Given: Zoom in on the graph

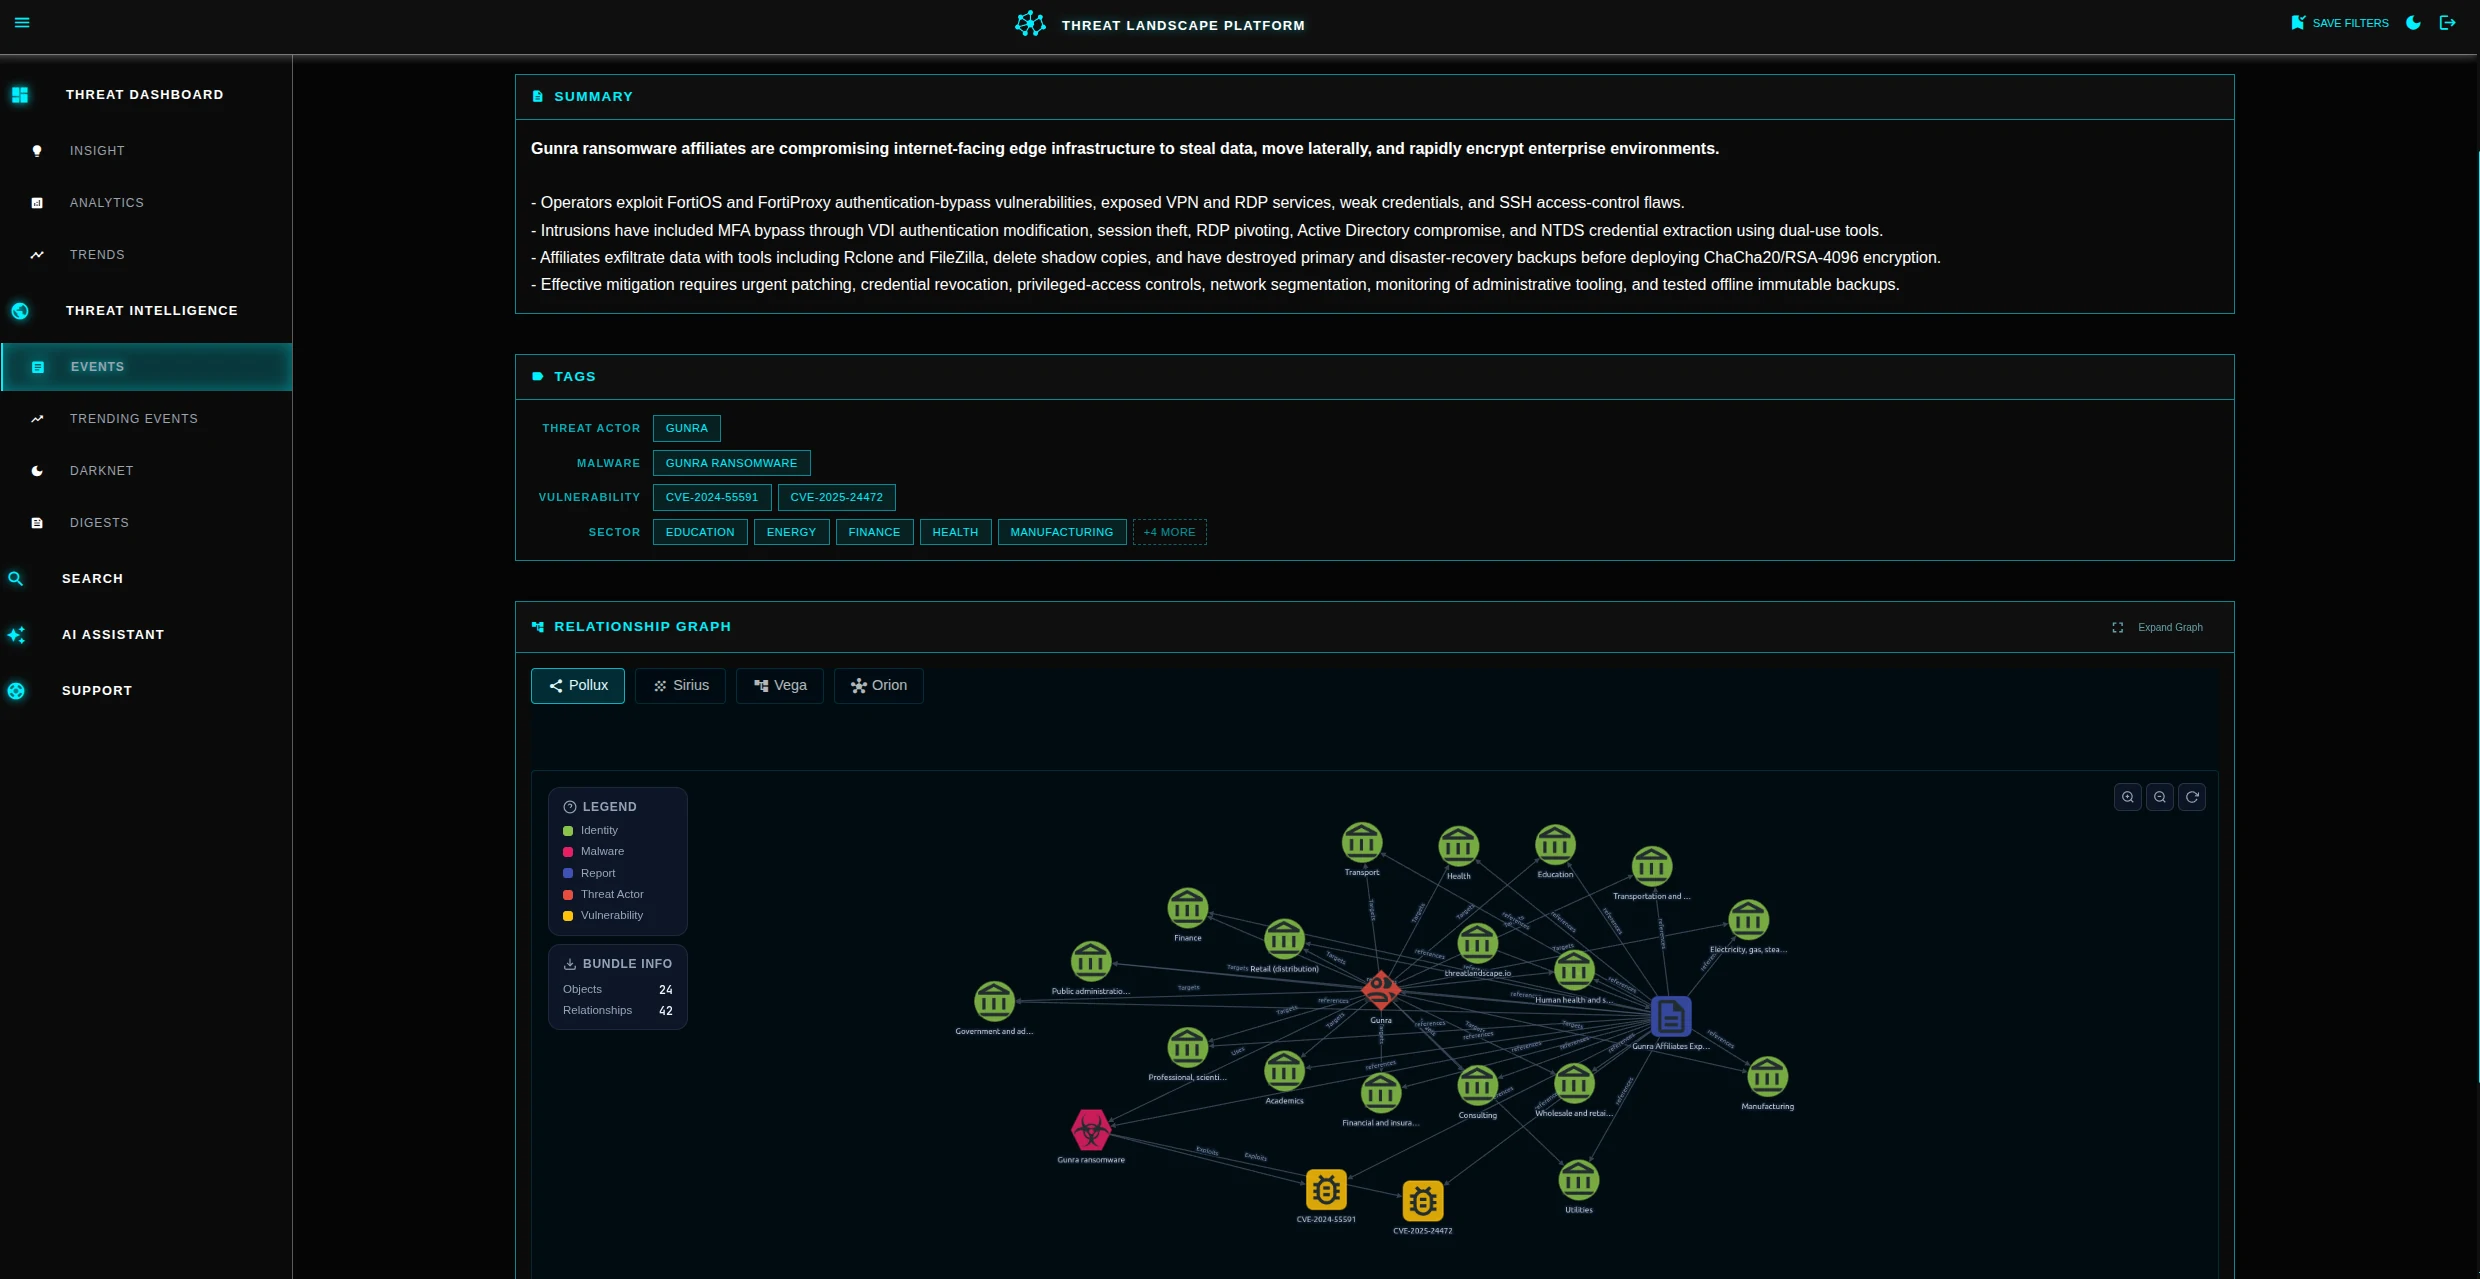Looking at the screenshot, I should pos(2128,797).
